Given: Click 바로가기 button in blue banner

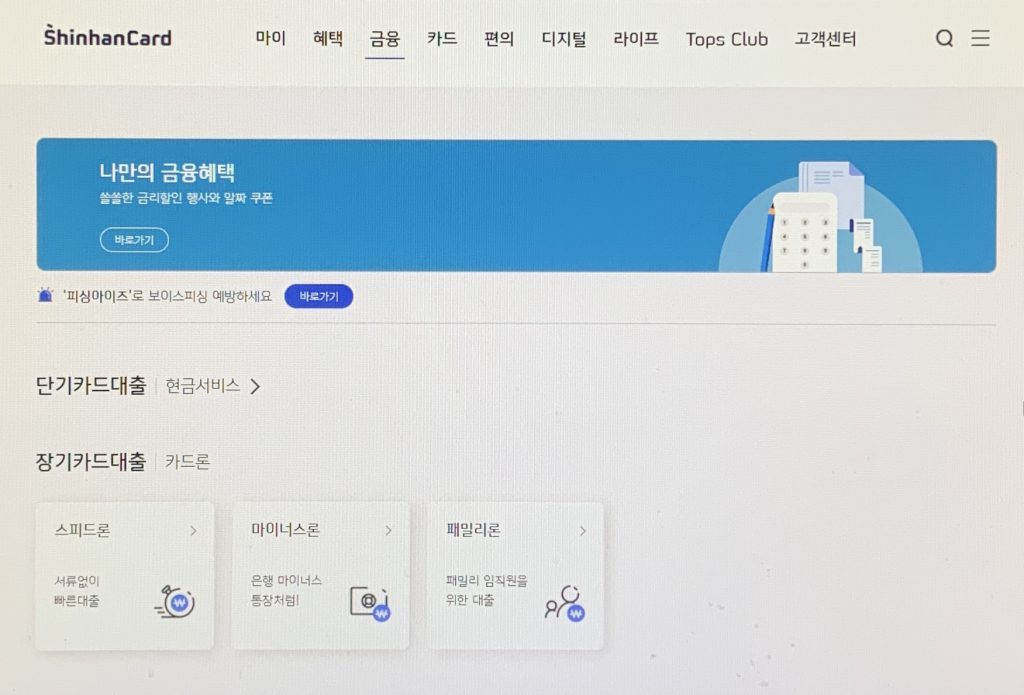Looking at the screenshot, I should coord(135,240).
